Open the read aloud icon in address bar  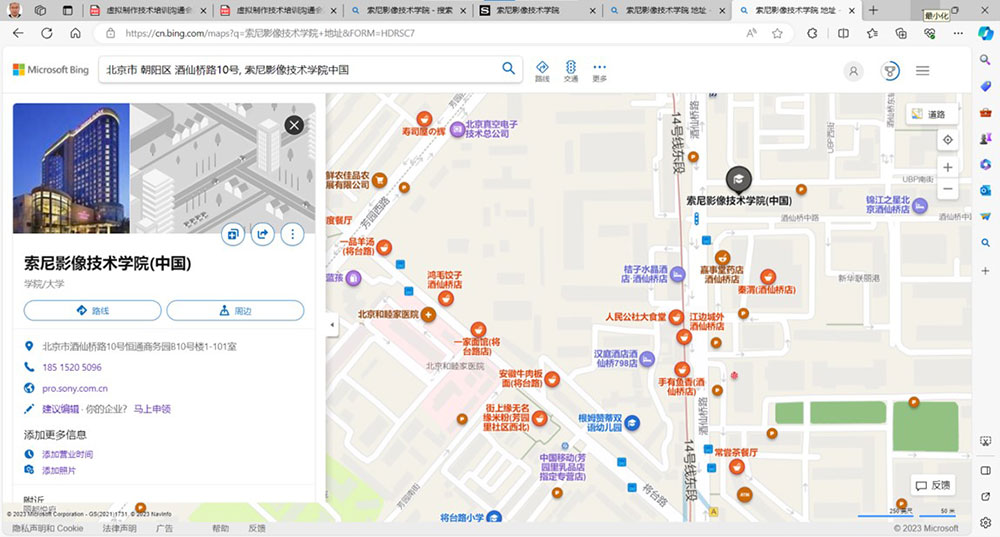[751, 33]
